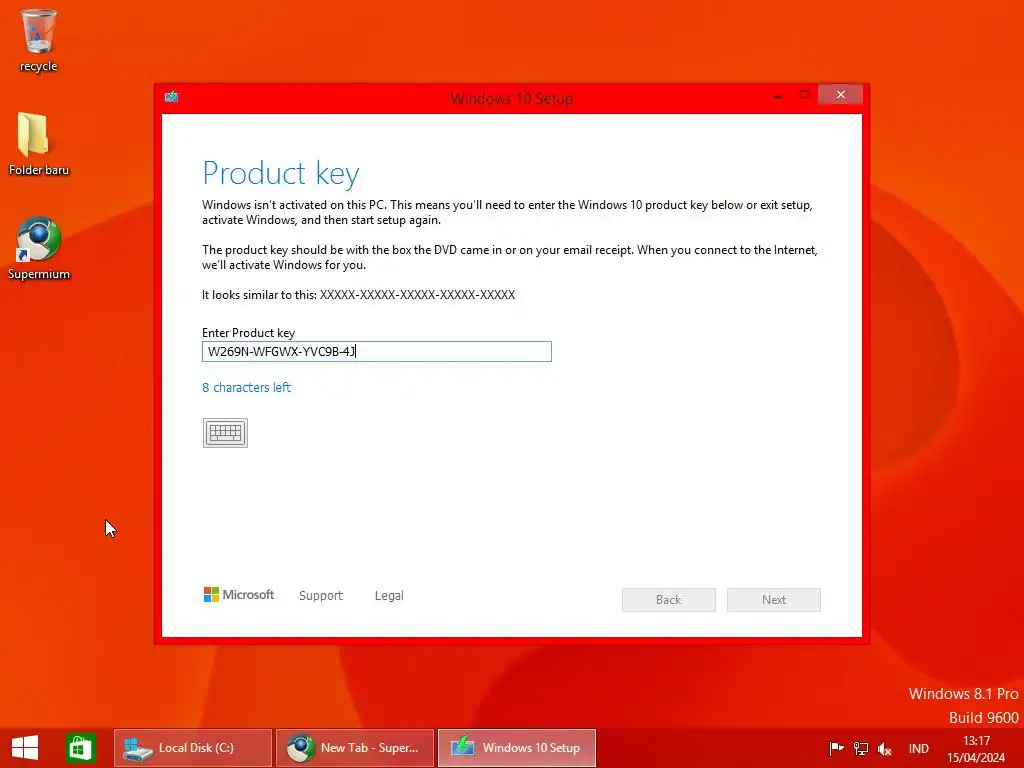The image size is (1024, 768).
Task: Open the network tray icon
Action: coord(861,748)
